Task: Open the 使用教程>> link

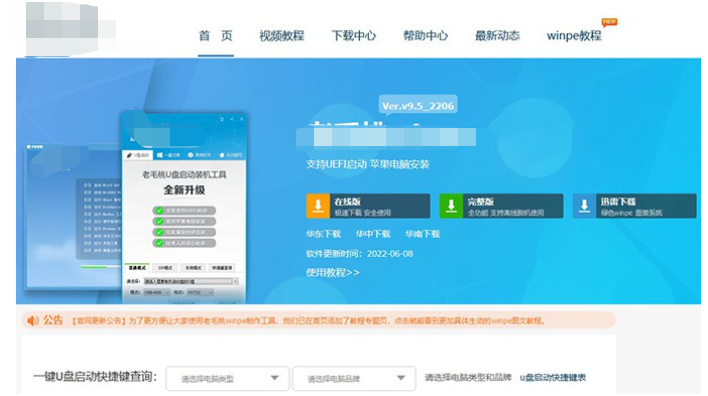Action: 333,272
